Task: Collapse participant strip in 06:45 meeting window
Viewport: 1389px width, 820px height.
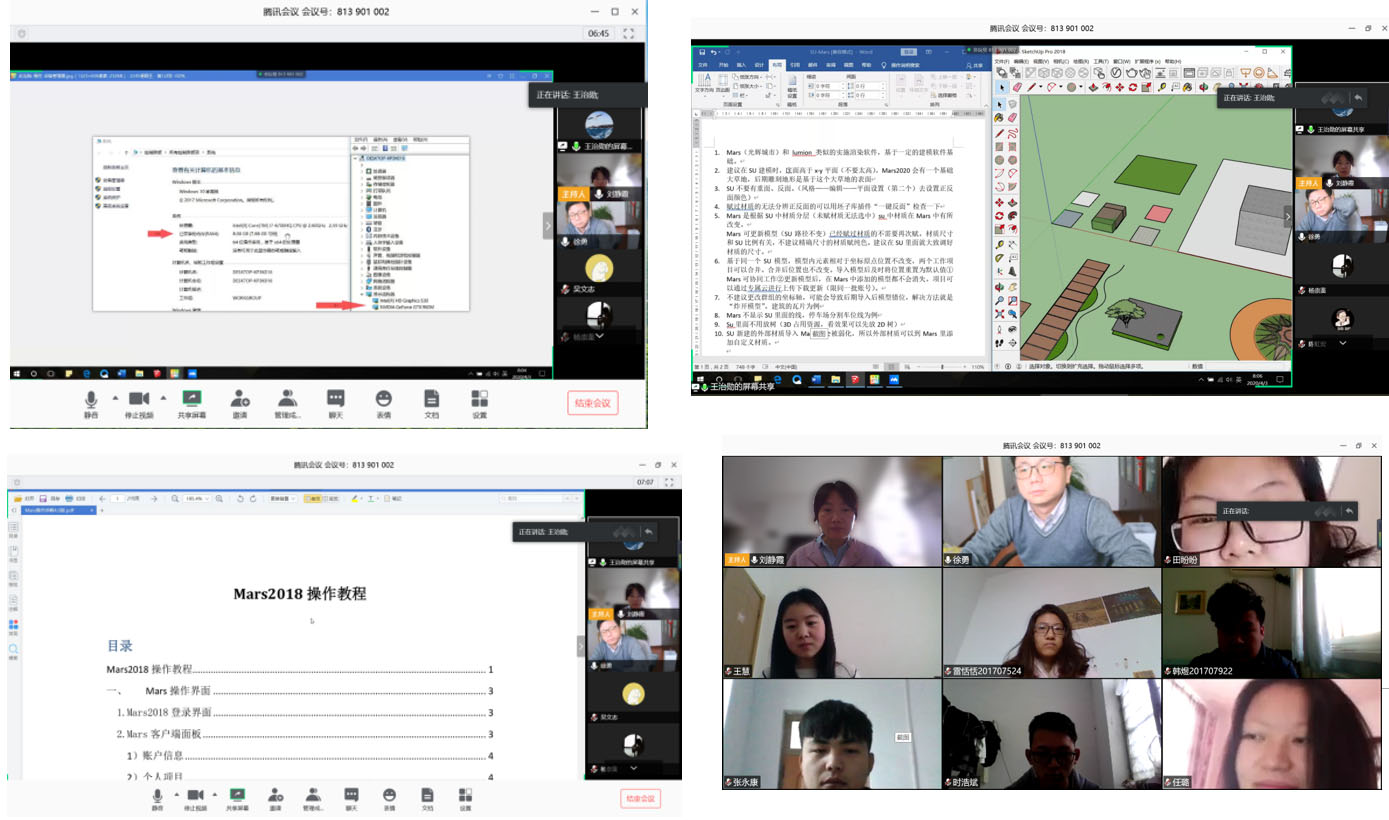Action: pos(548,227)
